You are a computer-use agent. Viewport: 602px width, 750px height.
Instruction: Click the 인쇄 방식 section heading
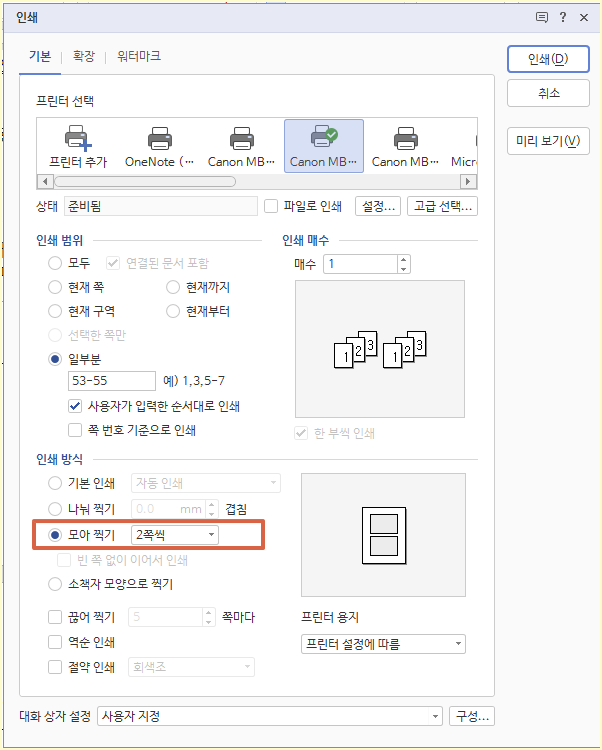tap(60, 459)
